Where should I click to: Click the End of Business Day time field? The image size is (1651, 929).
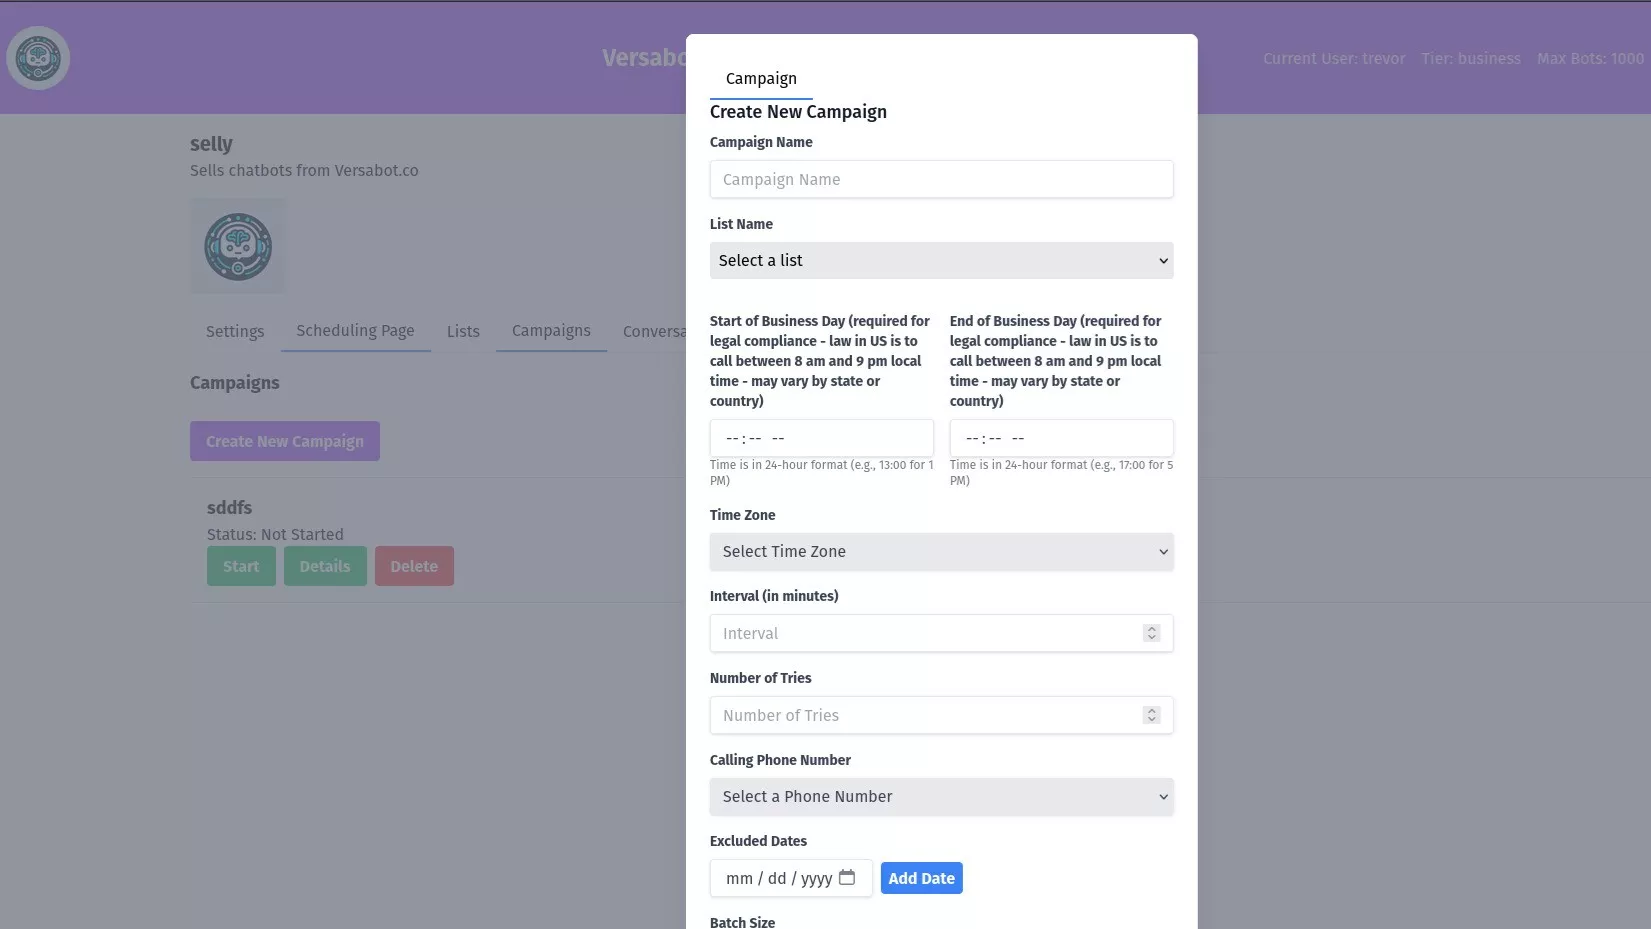[x=1060, y=438]
